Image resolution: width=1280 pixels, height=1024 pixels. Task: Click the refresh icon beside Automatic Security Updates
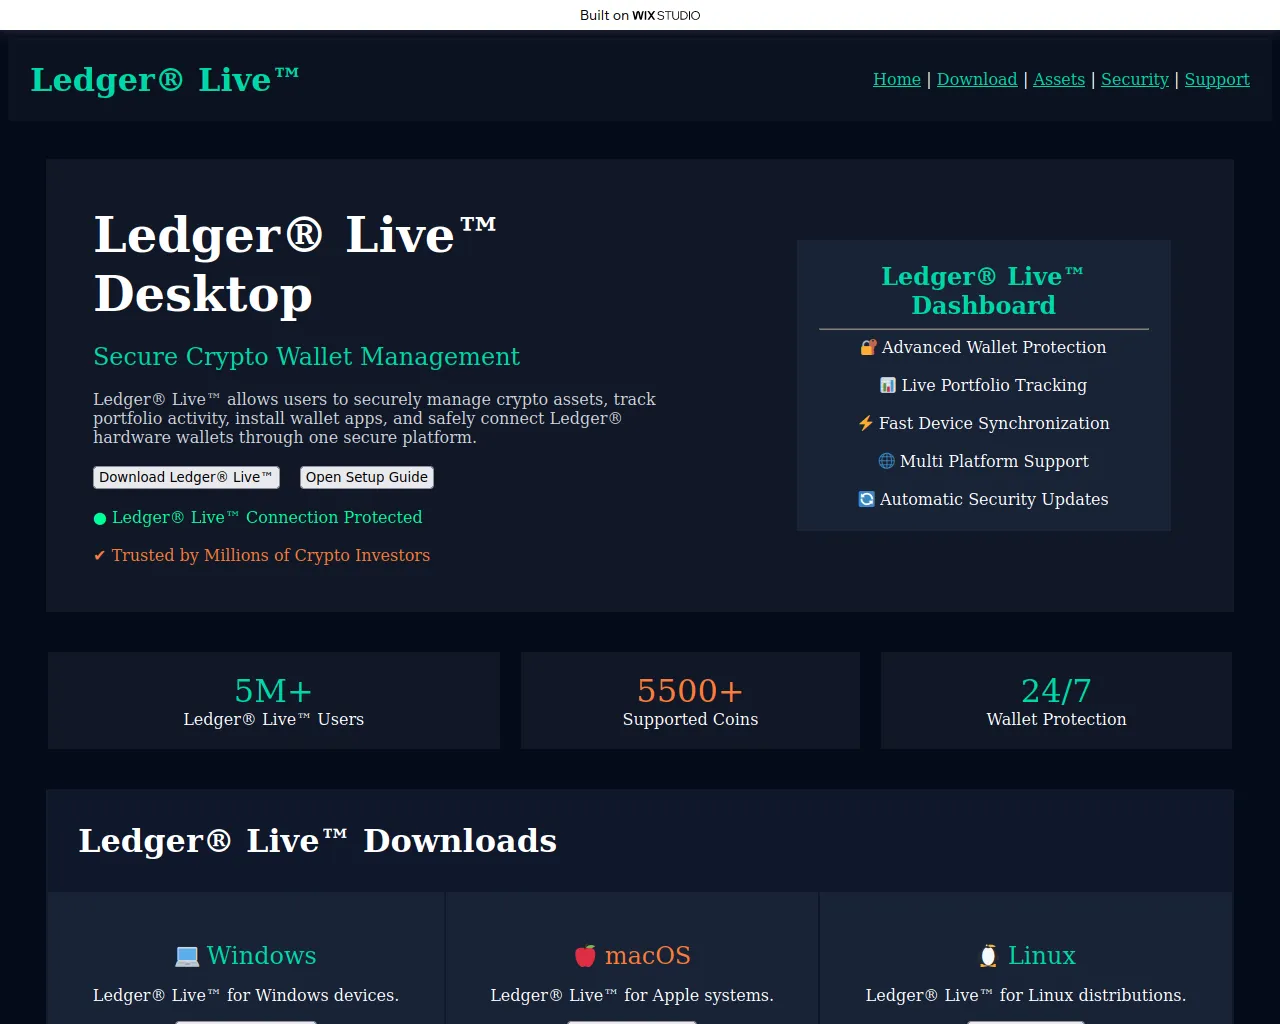point(867,499)
